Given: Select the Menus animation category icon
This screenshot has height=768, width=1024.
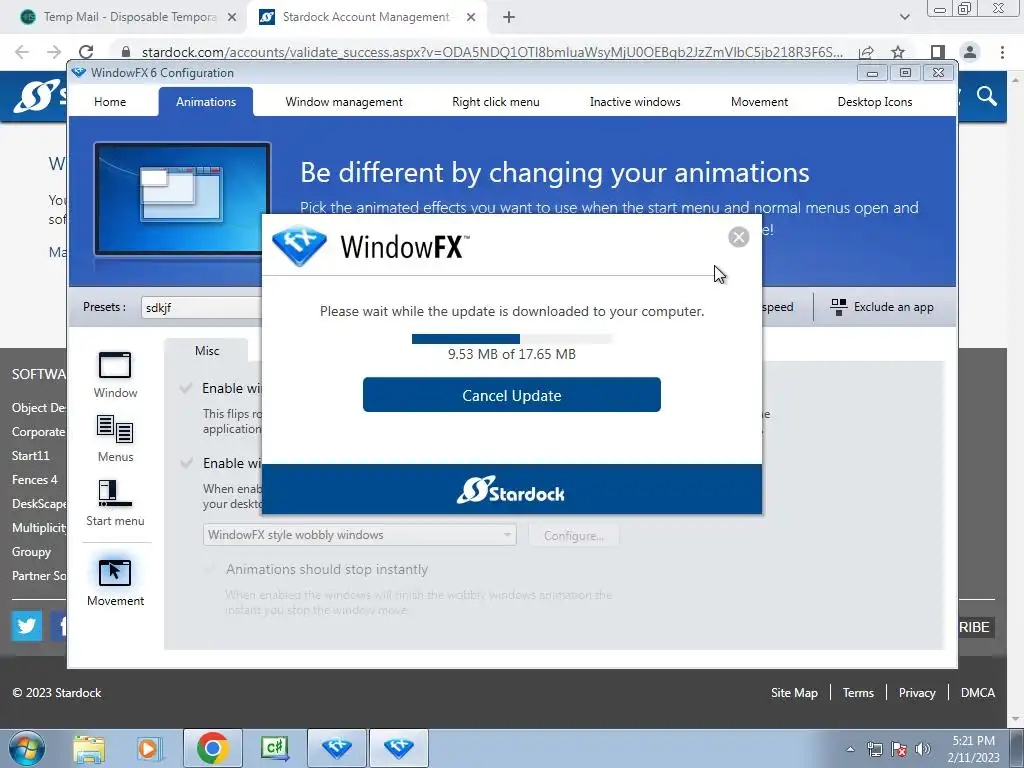Looking at the screenshot, I should (x=115, y=439).
